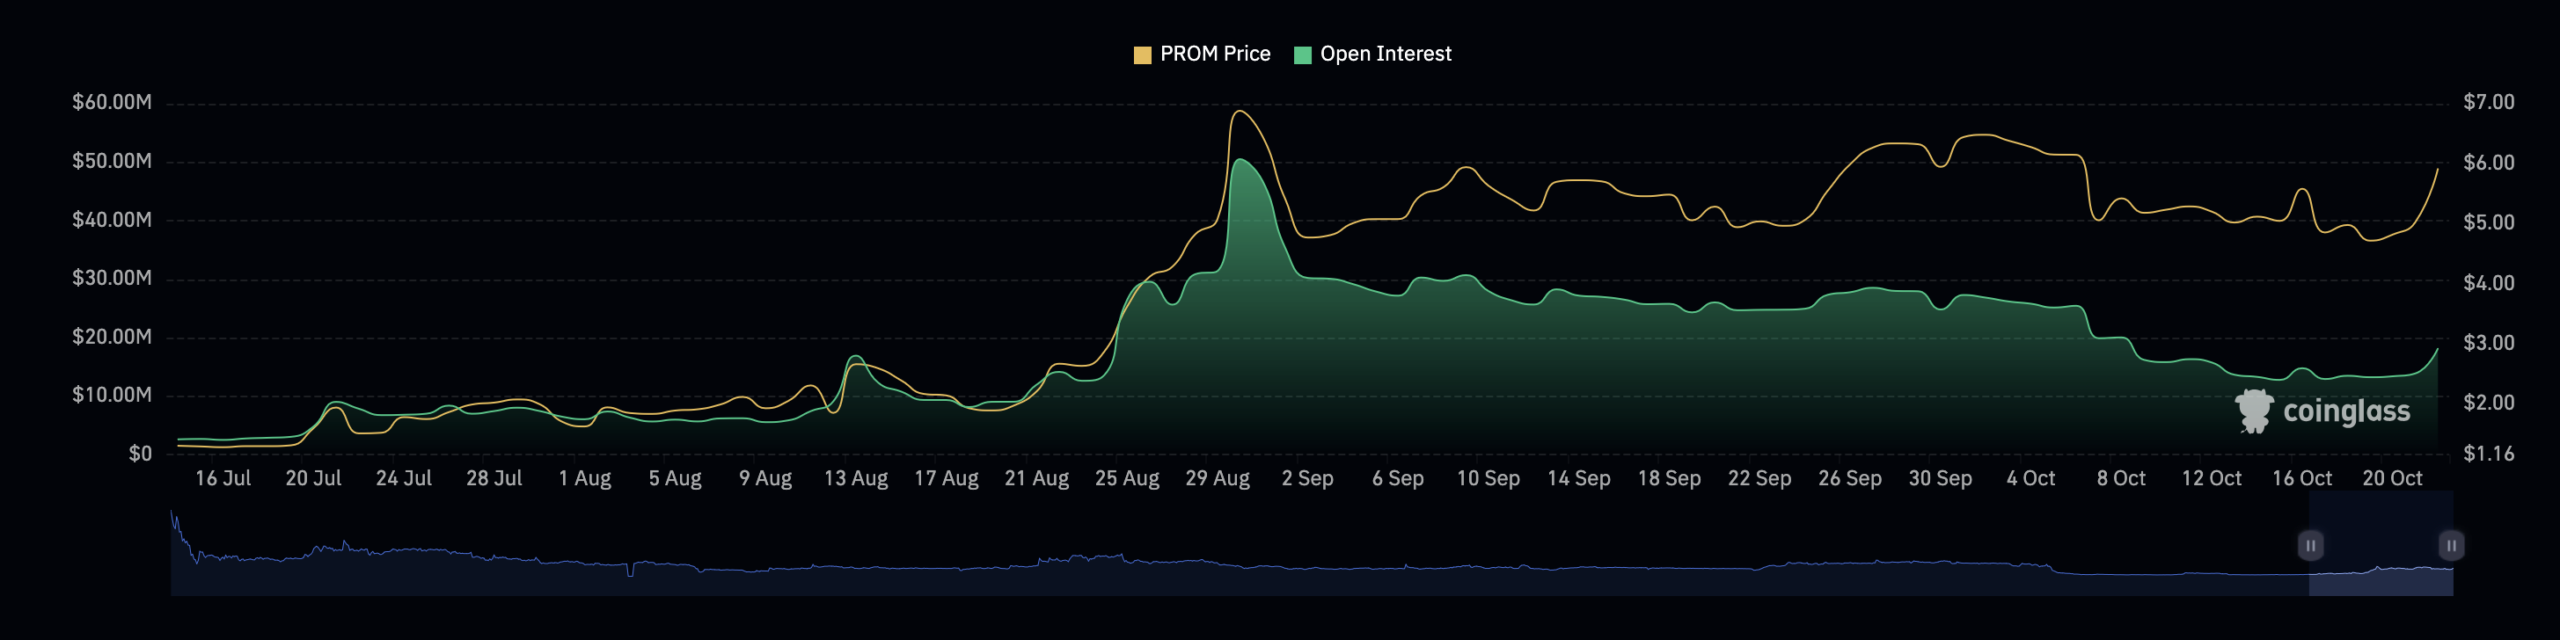Click the green Open Interest color swatch
The width and height of the screenshot is (2560, 640).
coord(1302,55)
